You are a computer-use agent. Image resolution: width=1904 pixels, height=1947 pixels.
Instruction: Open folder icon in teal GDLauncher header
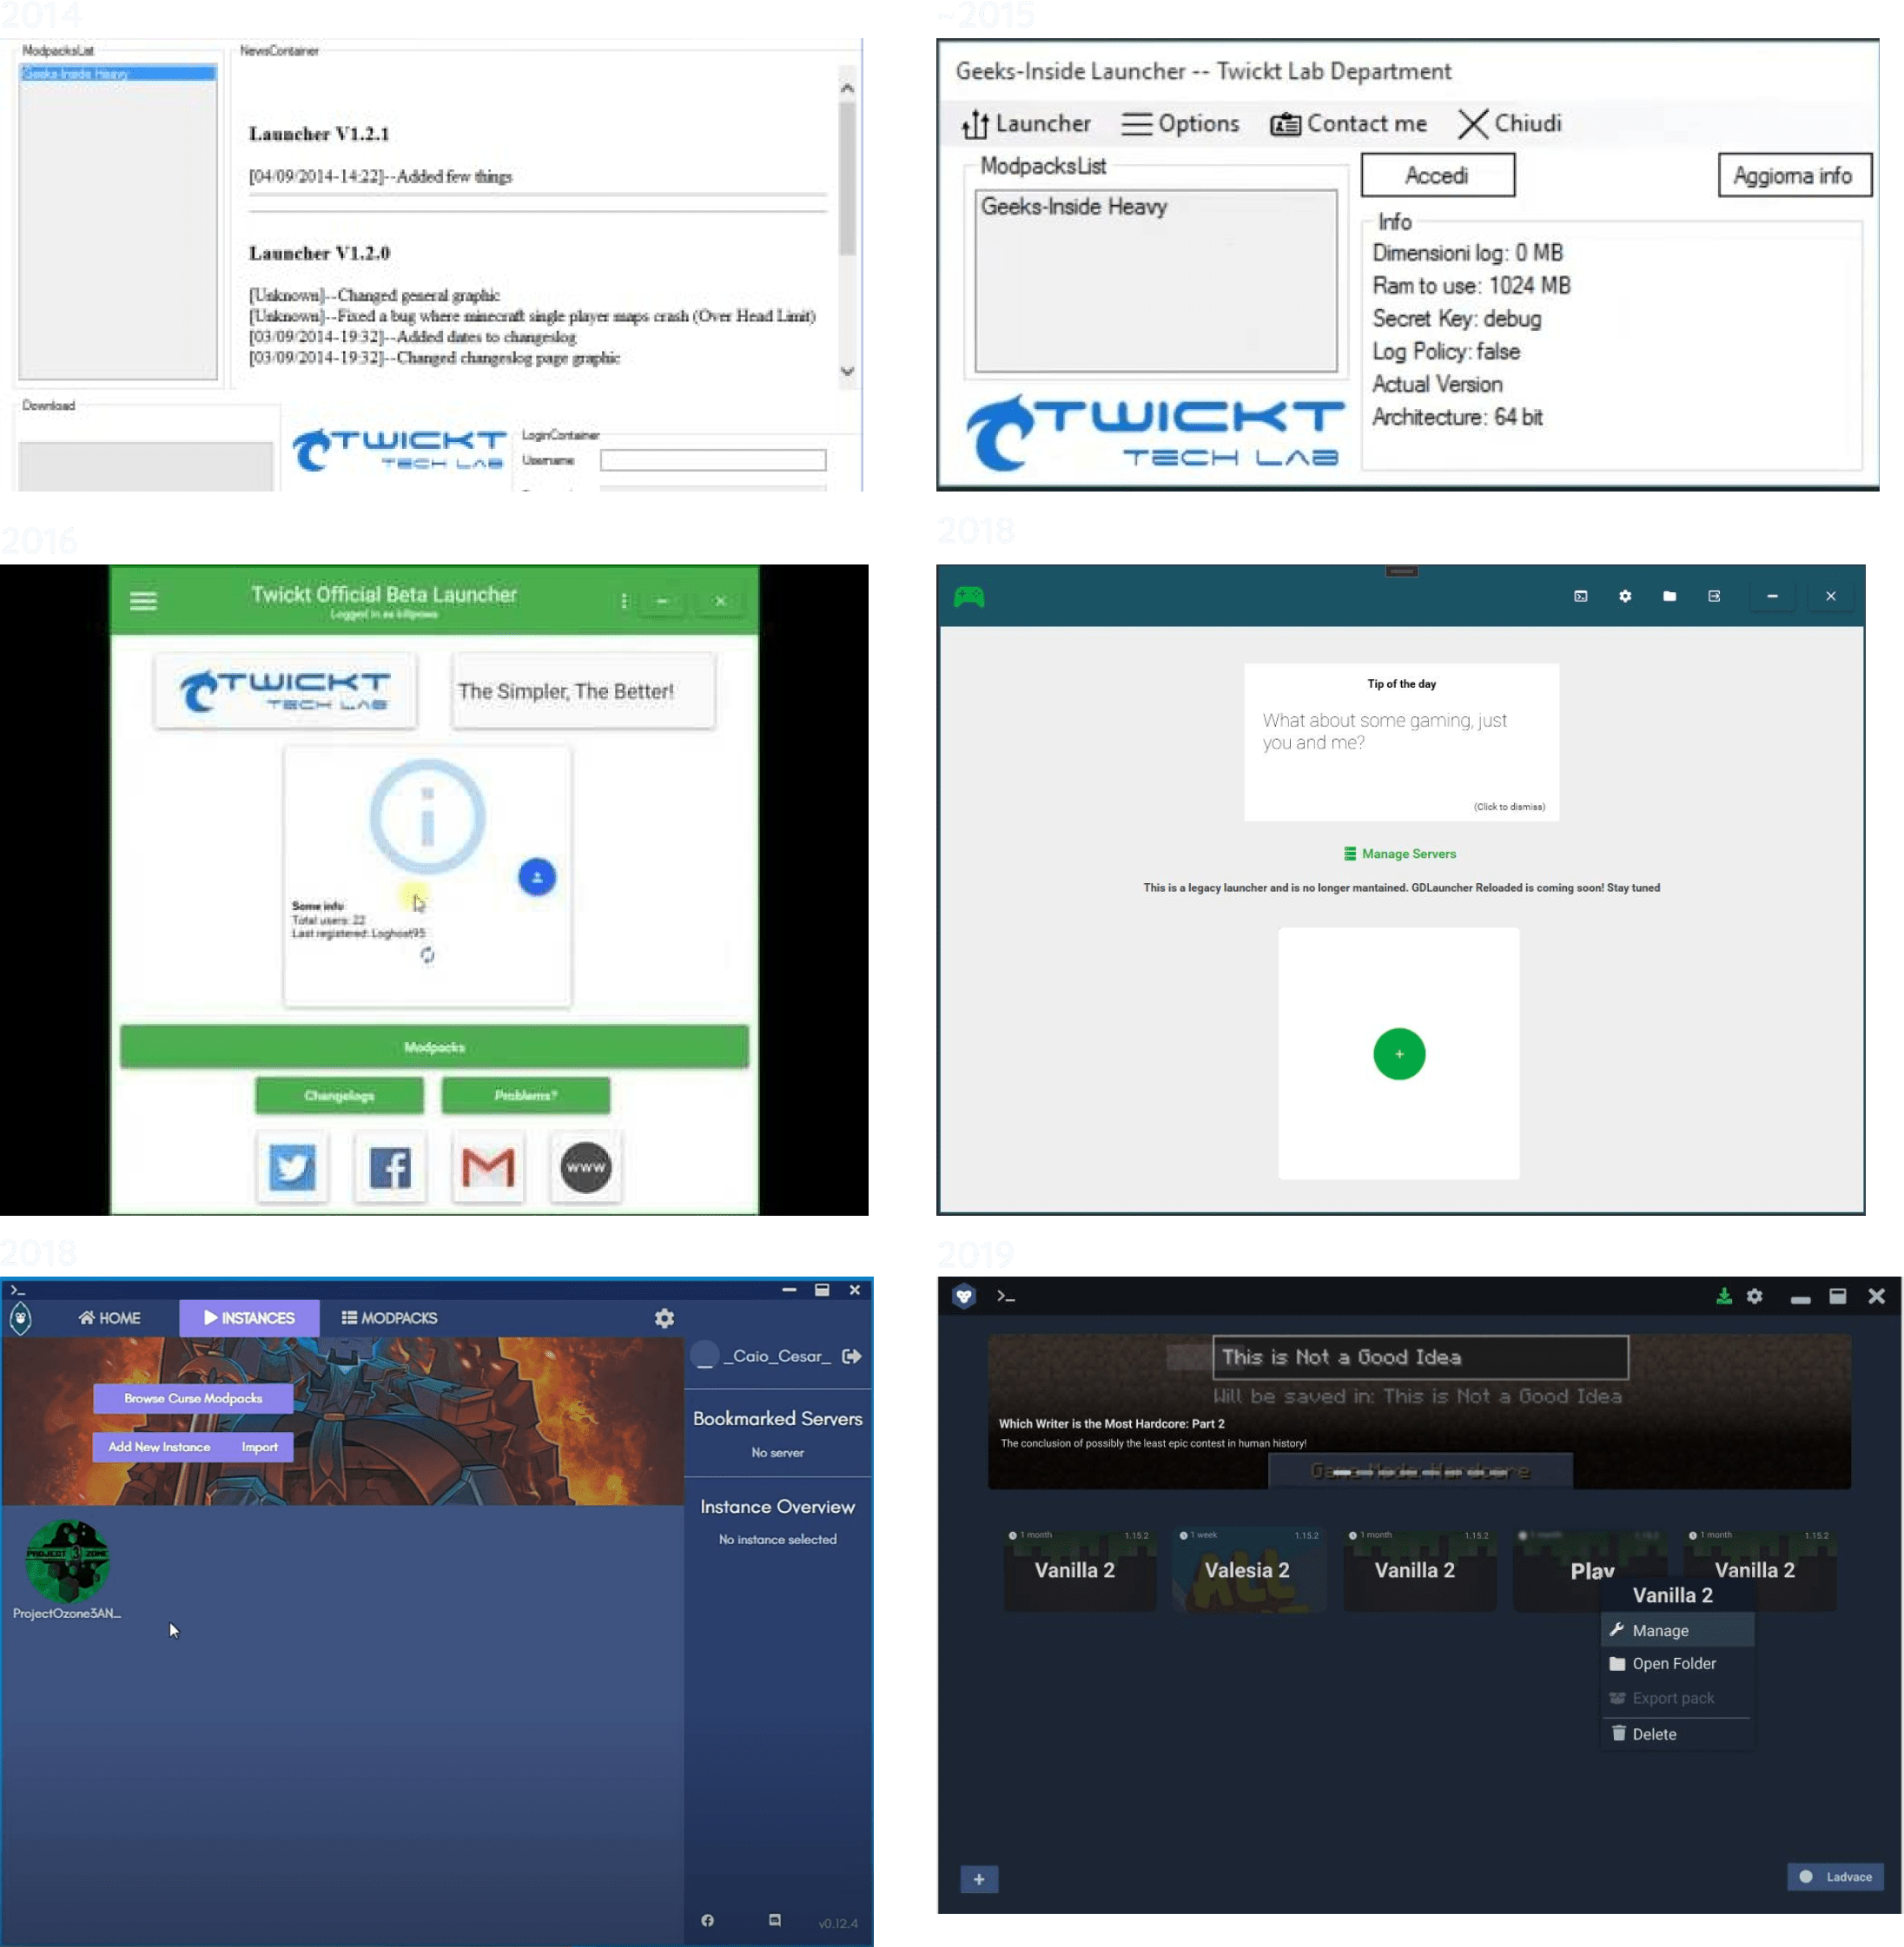[x=1670, y=596]
